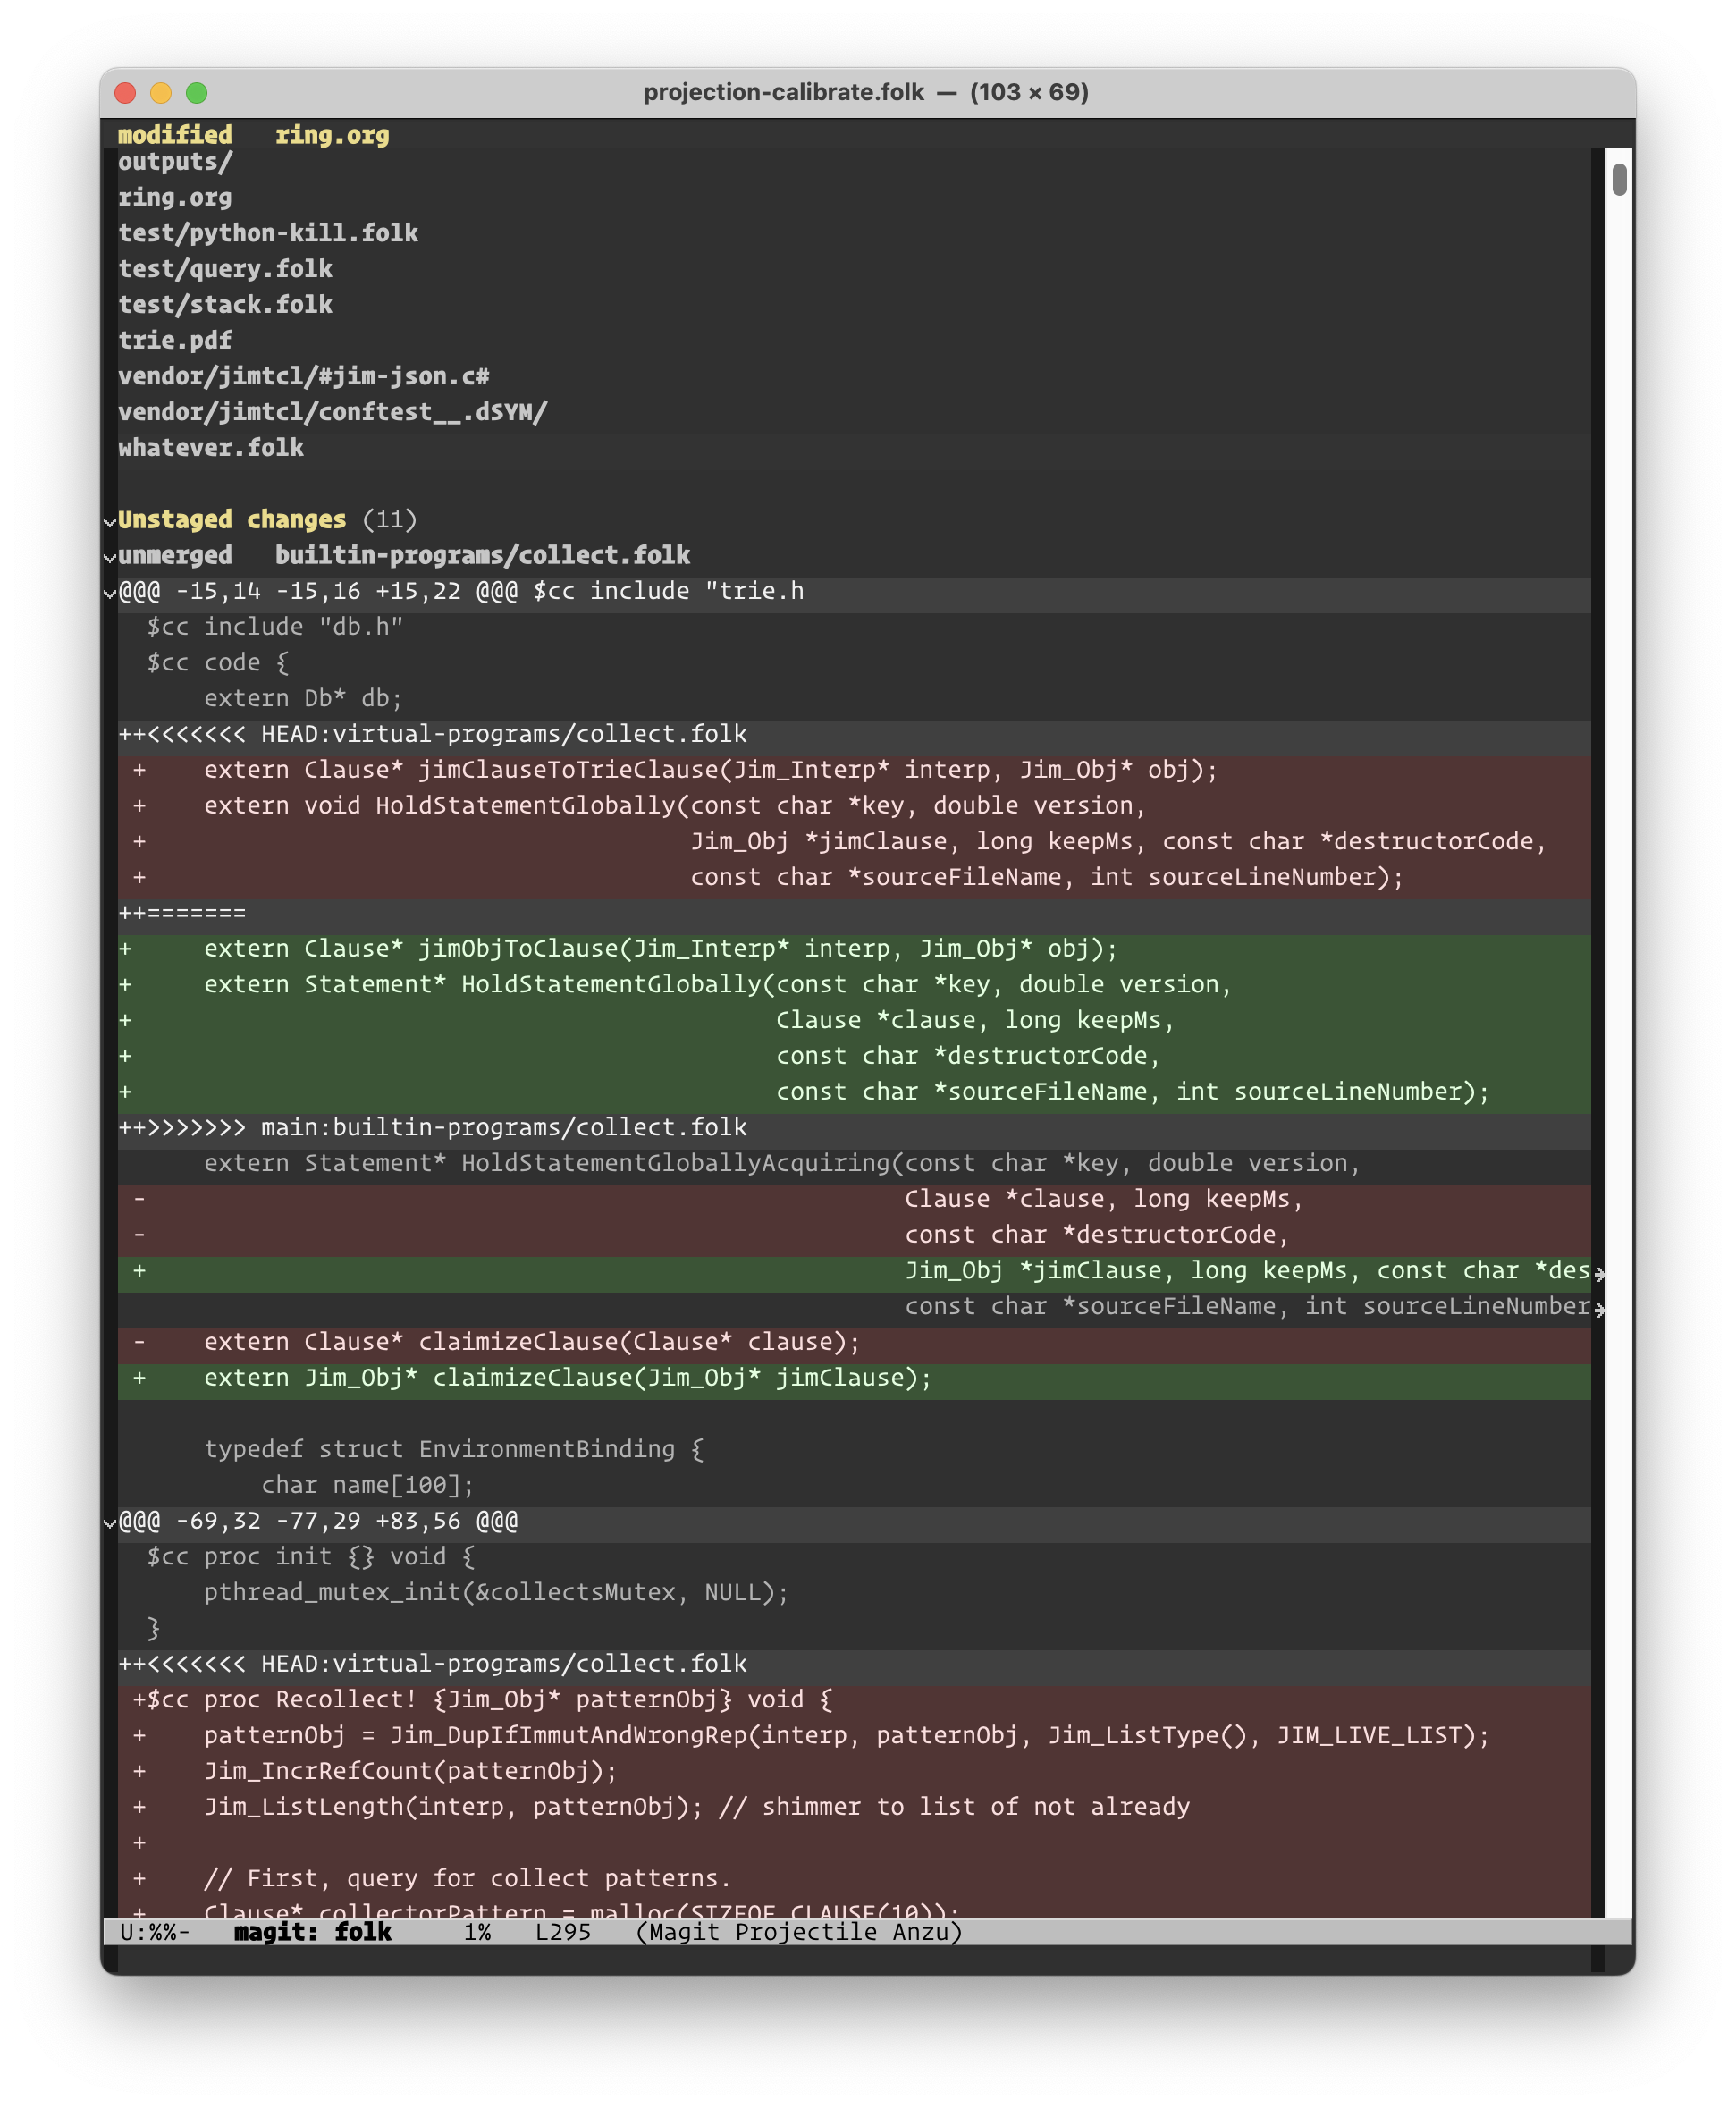The width and height of the screenshot is (1736, 2108).
Task: Click the scrollbar thumb at the top right
Action: pos(1619,180)
